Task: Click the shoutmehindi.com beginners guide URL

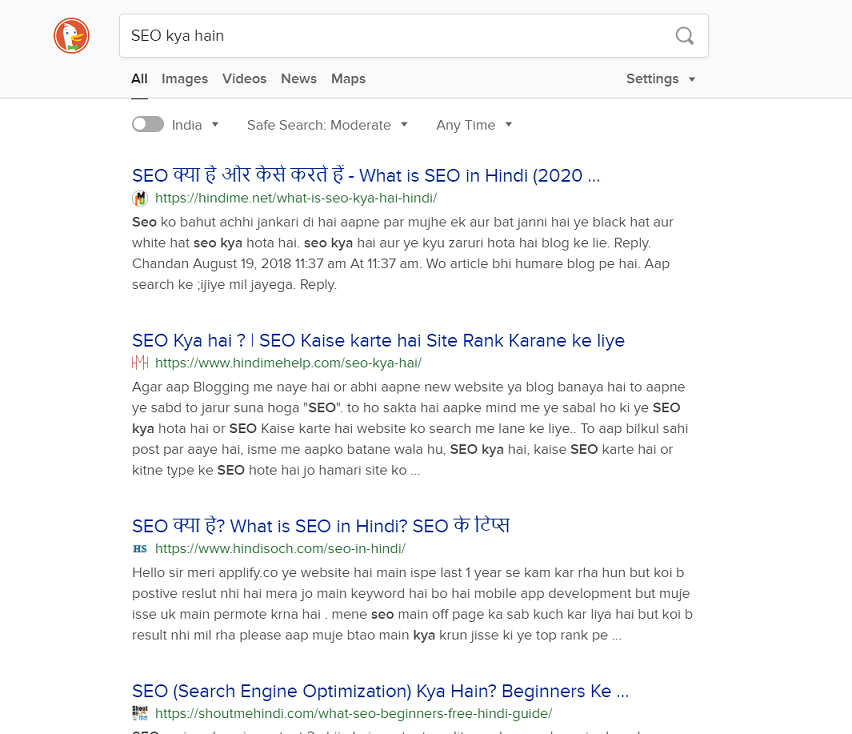Action: point(354,713)
